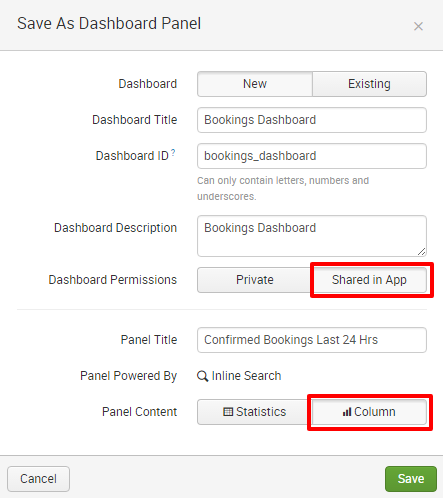Click the Panel Title input box

click(312, 340)
